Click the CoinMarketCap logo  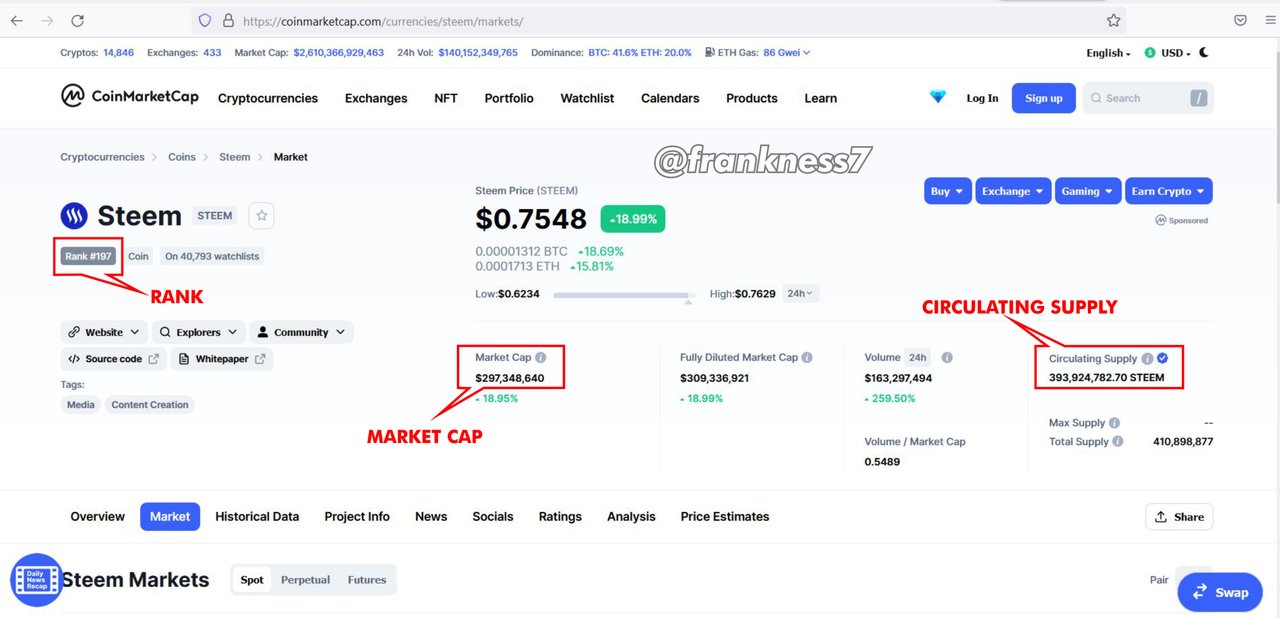130,96
